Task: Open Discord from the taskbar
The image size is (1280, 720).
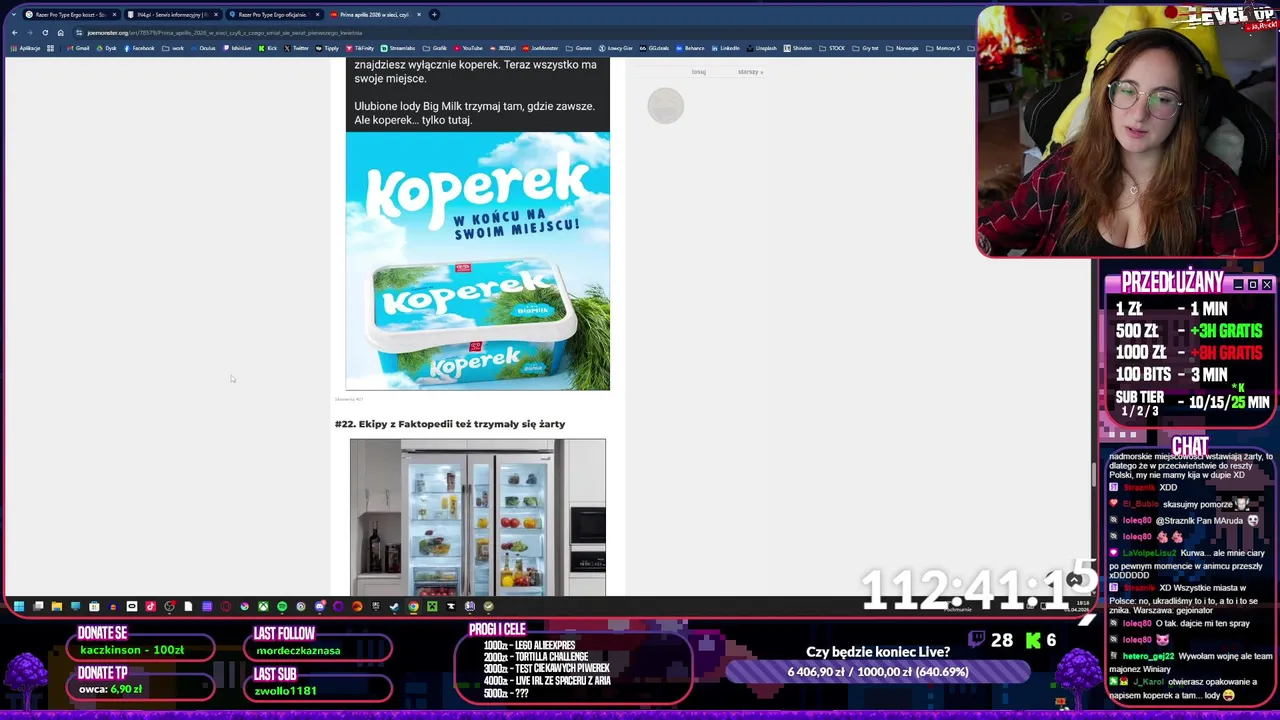Action: (320, 606)
